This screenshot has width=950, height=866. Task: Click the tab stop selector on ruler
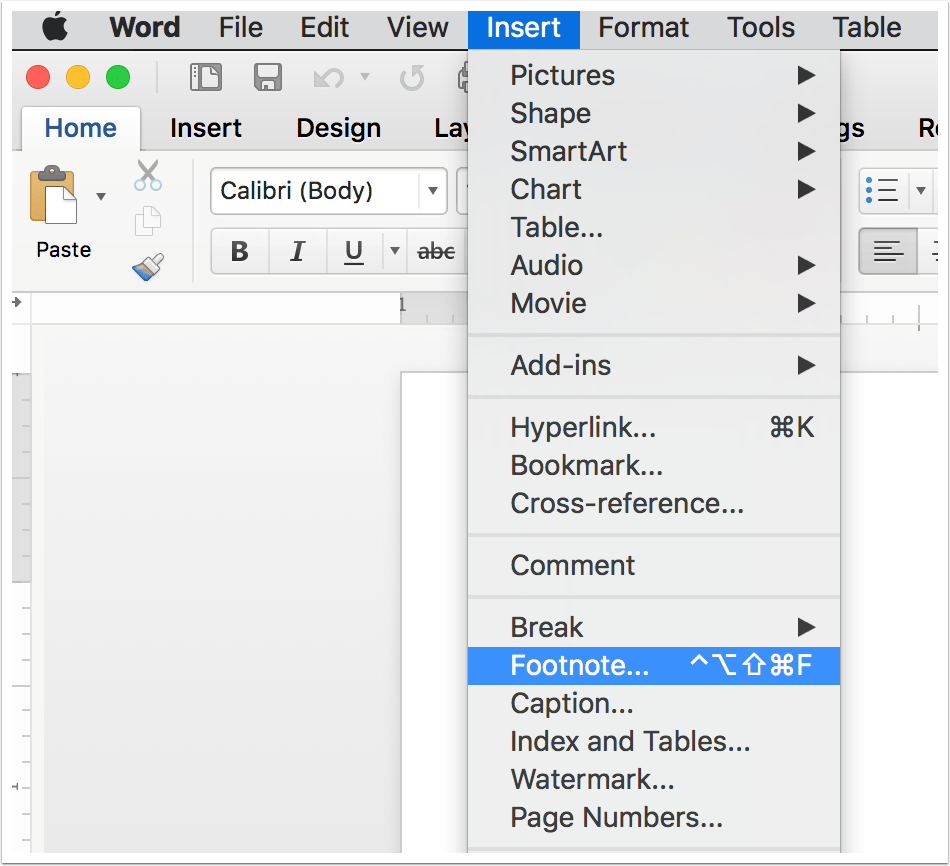(17, 302)
